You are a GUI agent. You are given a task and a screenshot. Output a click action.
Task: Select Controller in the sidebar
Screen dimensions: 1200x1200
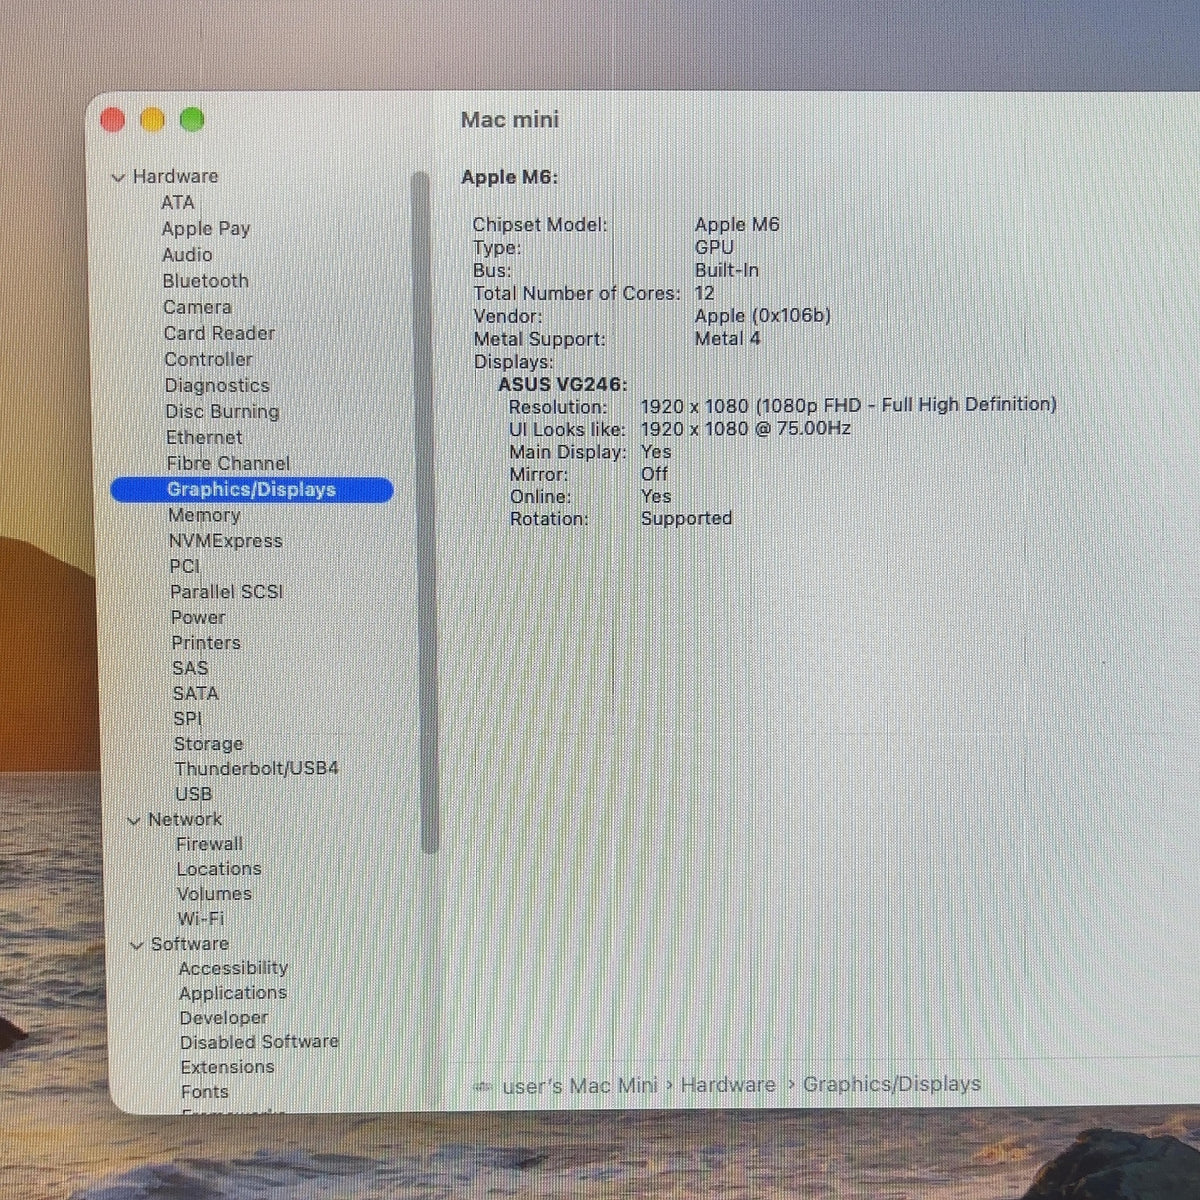[x=208, y=358]
